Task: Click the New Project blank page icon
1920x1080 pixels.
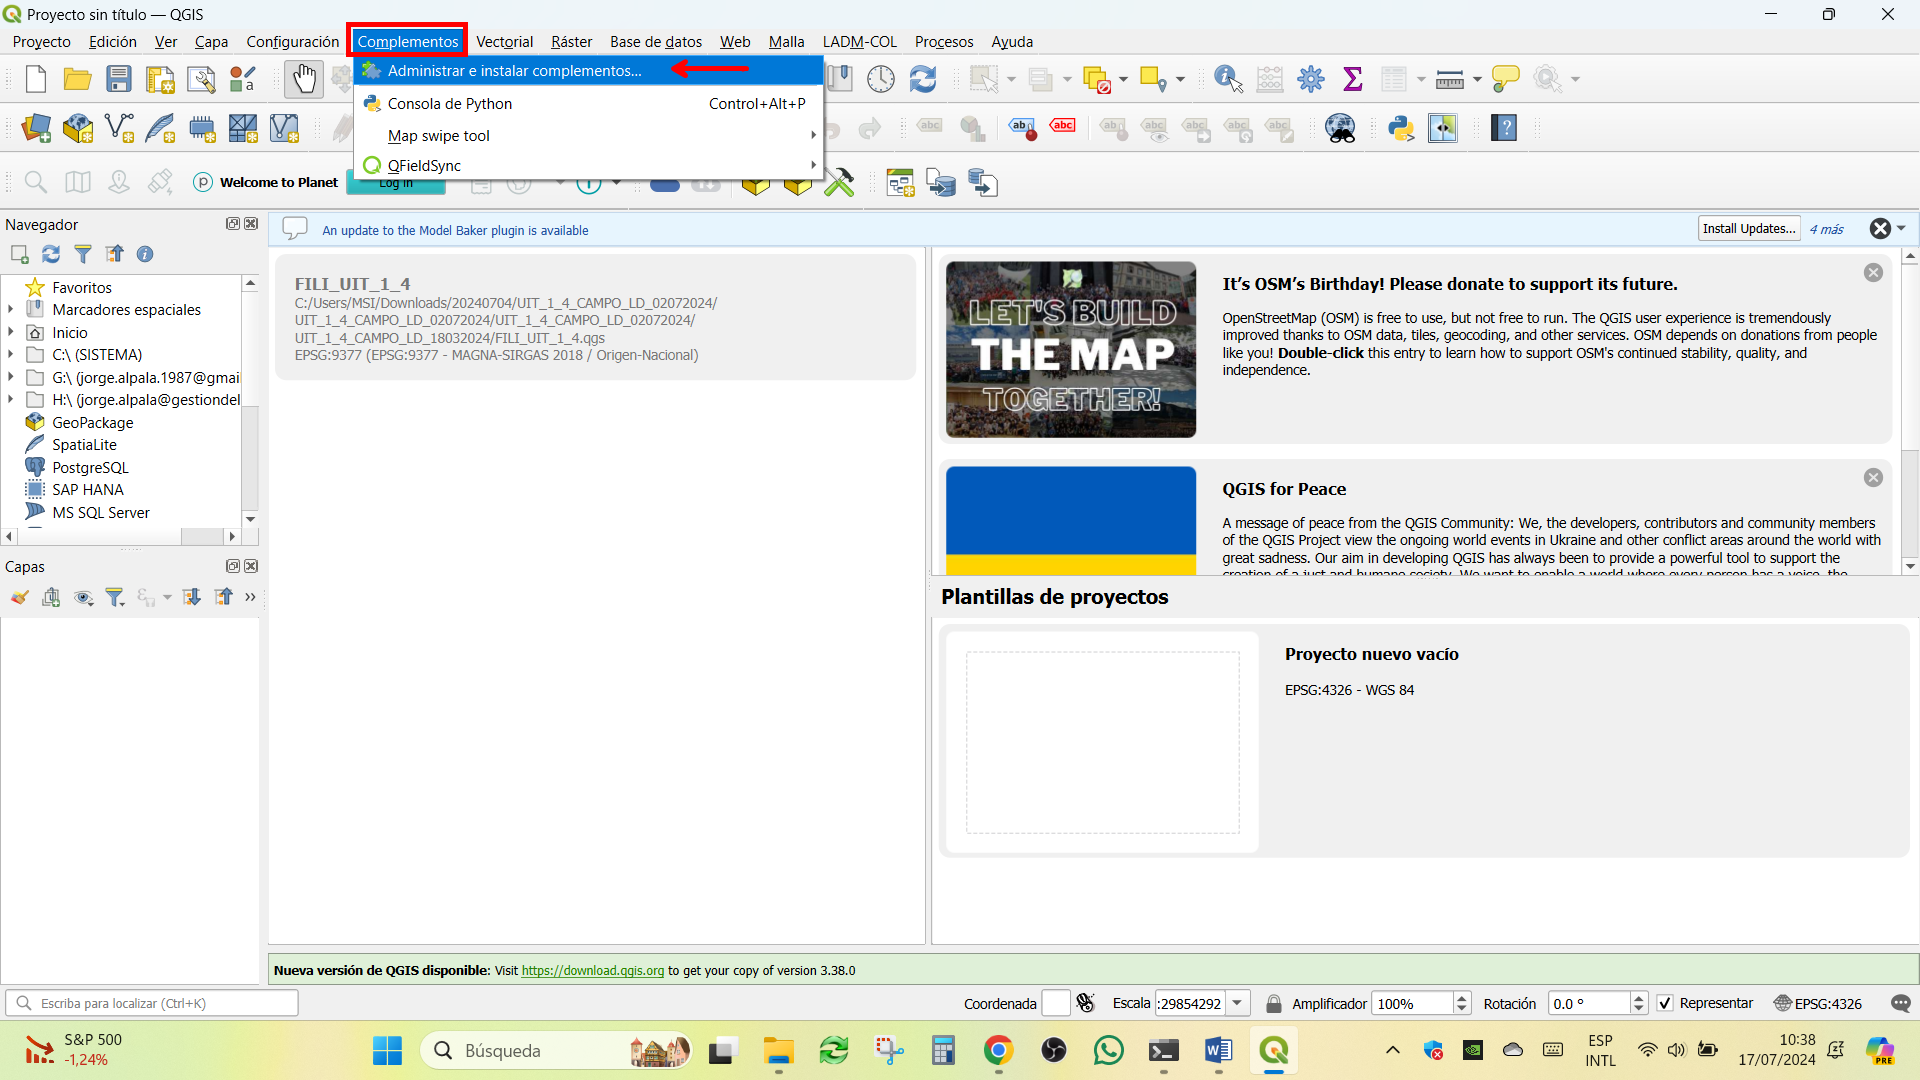Action: (x=36, y=79)
